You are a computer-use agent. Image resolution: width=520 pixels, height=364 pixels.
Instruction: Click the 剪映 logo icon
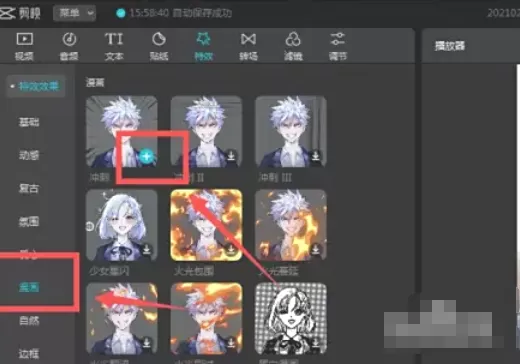(x=7, y=13)
